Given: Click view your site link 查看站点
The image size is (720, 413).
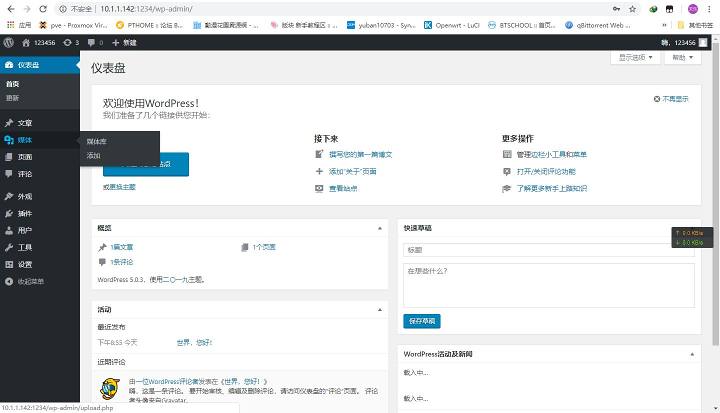Looking at the screenshot, I should (x=343, y=188).
